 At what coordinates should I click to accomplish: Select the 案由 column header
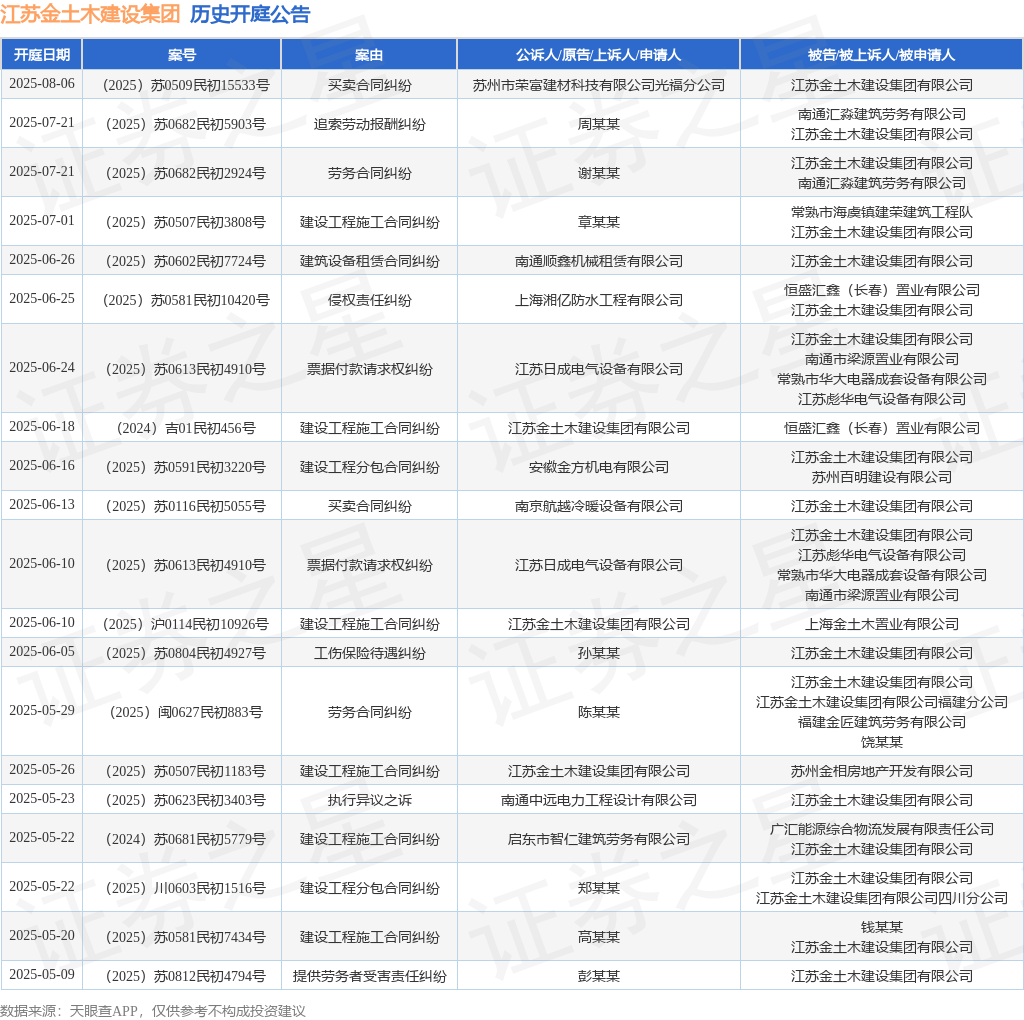click(x=369, y=55)
